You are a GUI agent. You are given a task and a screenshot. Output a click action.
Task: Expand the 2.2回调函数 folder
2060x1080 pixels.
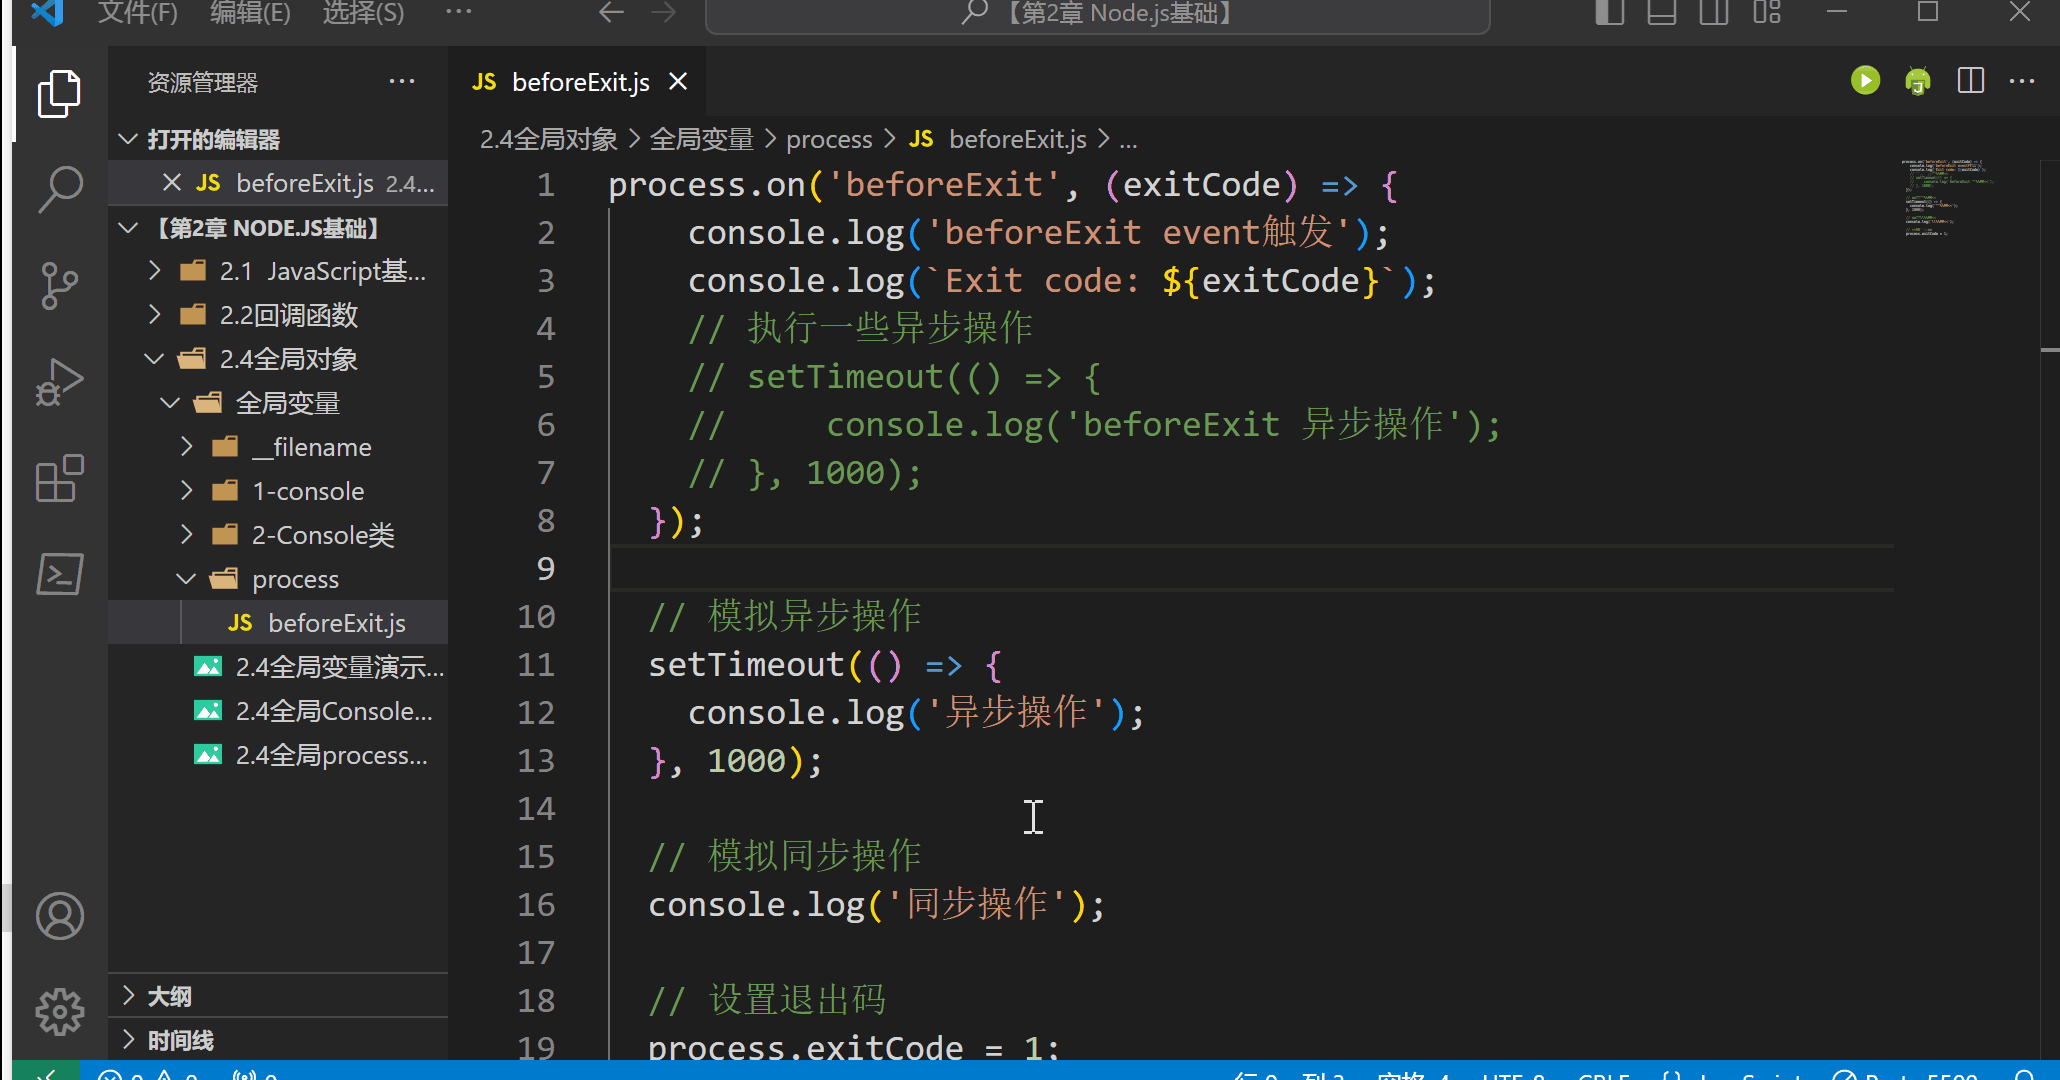(x=154, y=315)
